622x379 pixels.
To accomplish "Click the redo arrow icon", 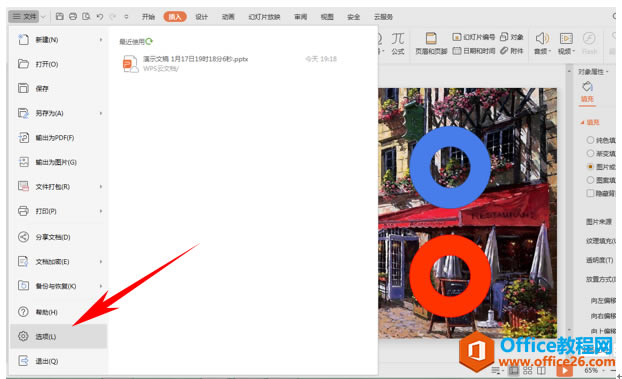I will click(113, 17).
